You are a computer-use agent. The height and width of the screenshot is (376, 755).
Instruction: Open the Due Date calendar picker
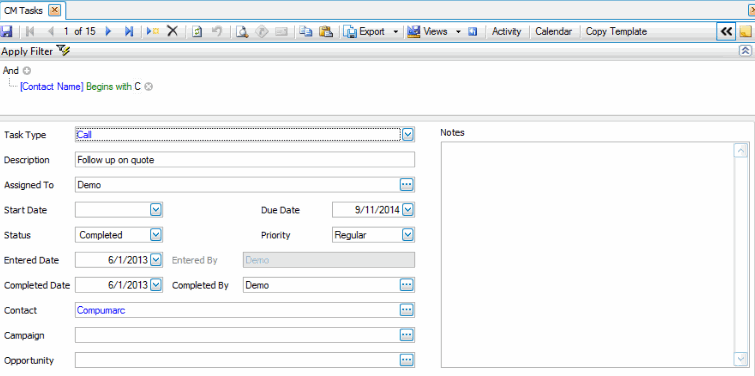408,210
